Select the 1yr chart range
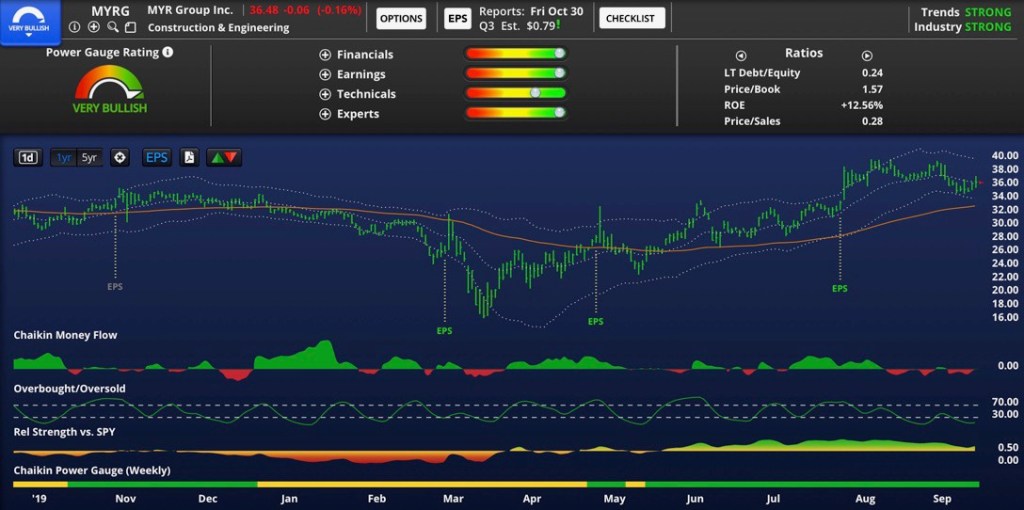 64,157
